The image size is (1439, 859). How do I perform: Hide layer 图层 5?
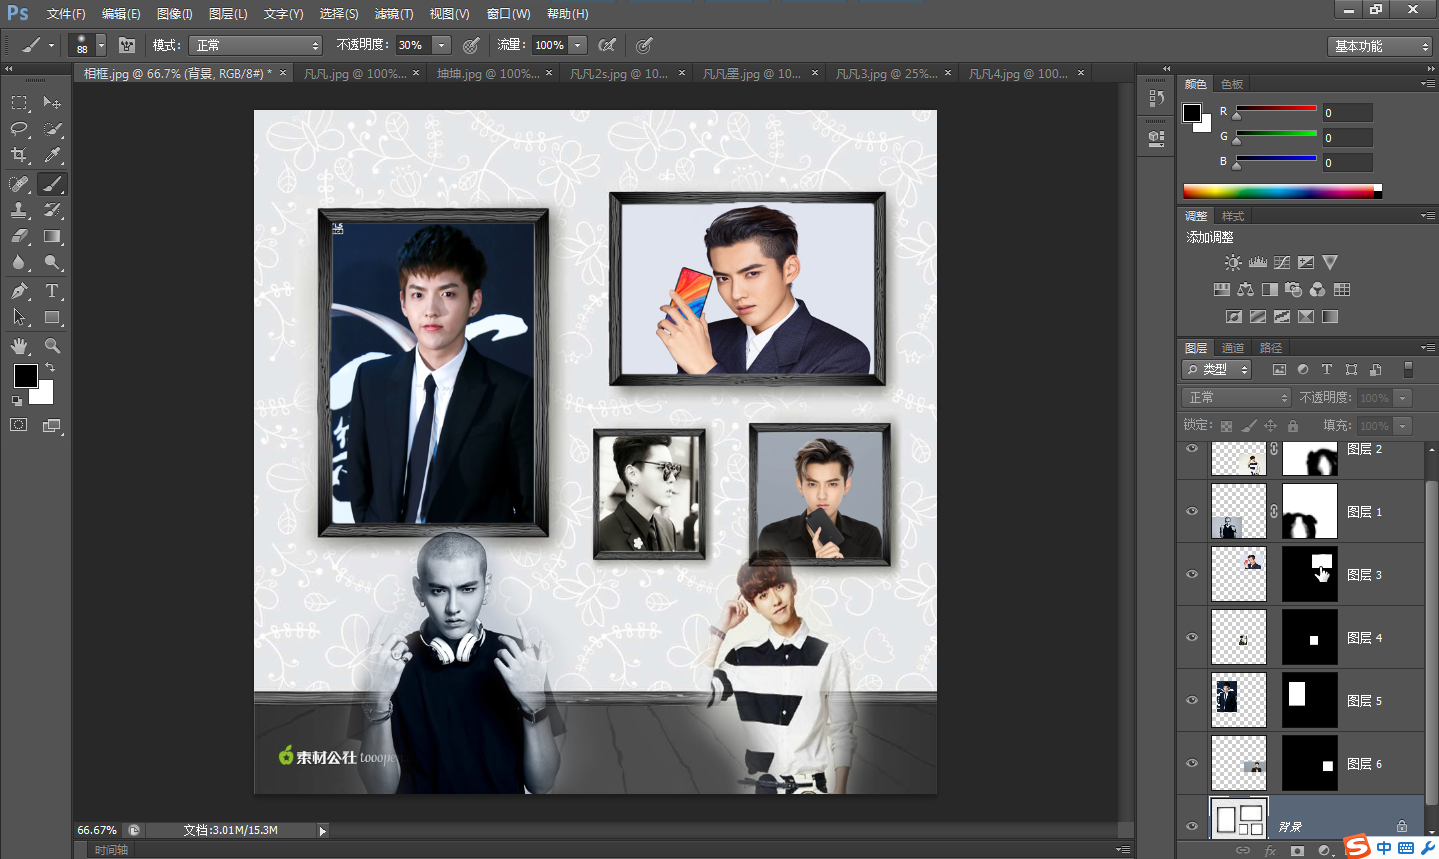tap(1192, 700)
